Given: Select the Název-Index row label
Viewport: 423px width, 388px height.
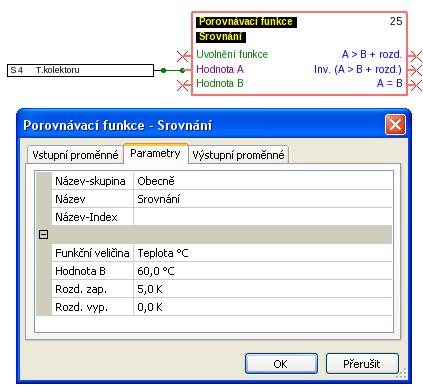Looking at the screenshot, I should click(92, 217).
